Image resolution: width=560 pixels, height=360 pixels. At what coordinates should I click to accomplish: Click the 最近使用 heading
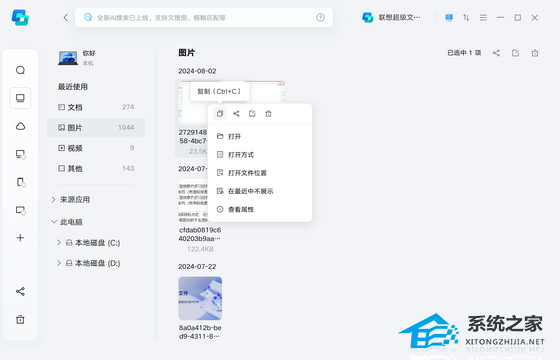(x=73, y=86)
